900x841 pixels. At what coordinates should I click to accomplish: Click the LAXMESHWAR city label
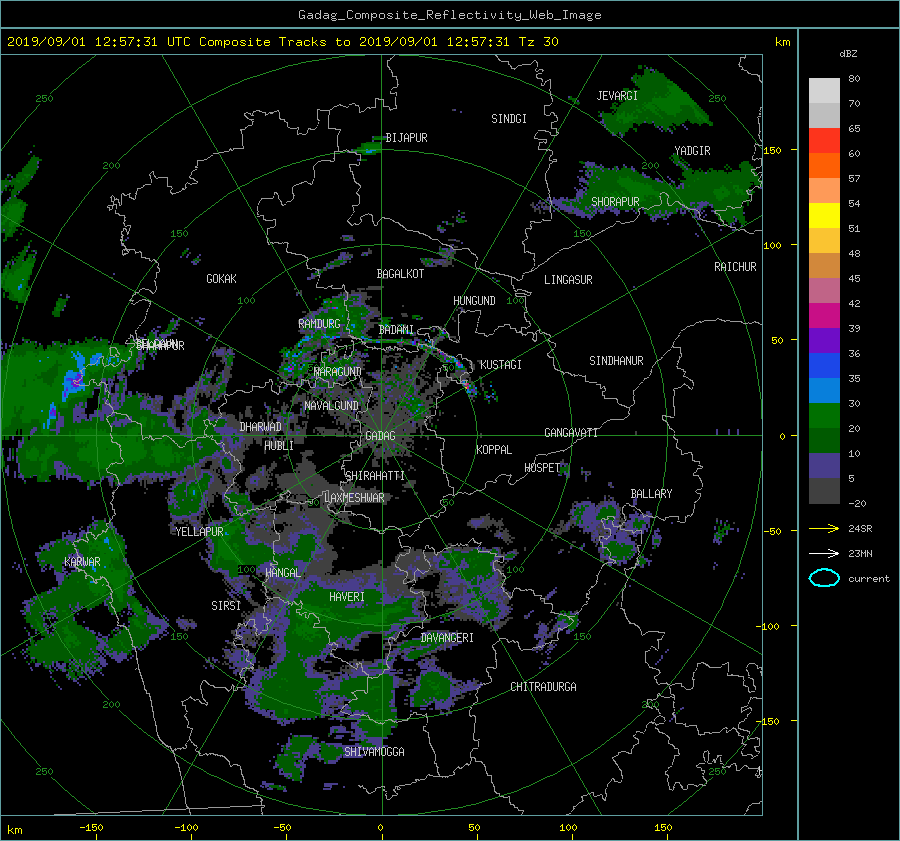(354, 498)
